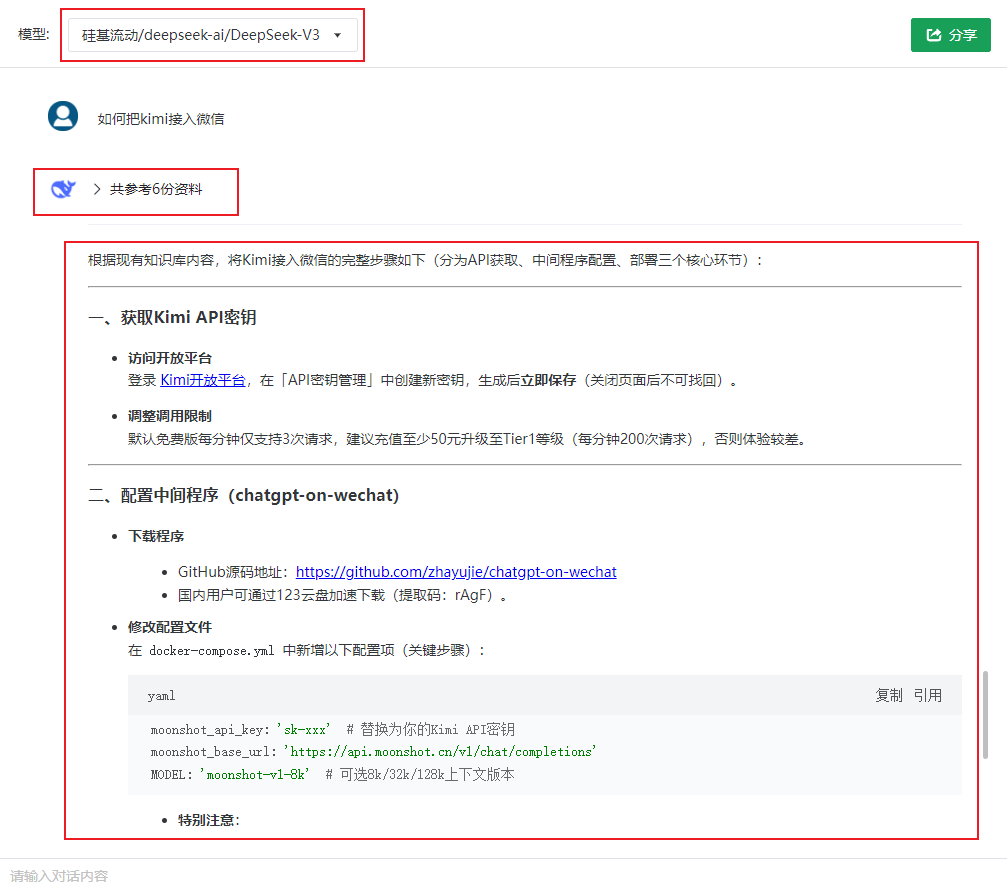
Task: Click the user question 如何把kimi接入微信
Action: coord(161,119)
